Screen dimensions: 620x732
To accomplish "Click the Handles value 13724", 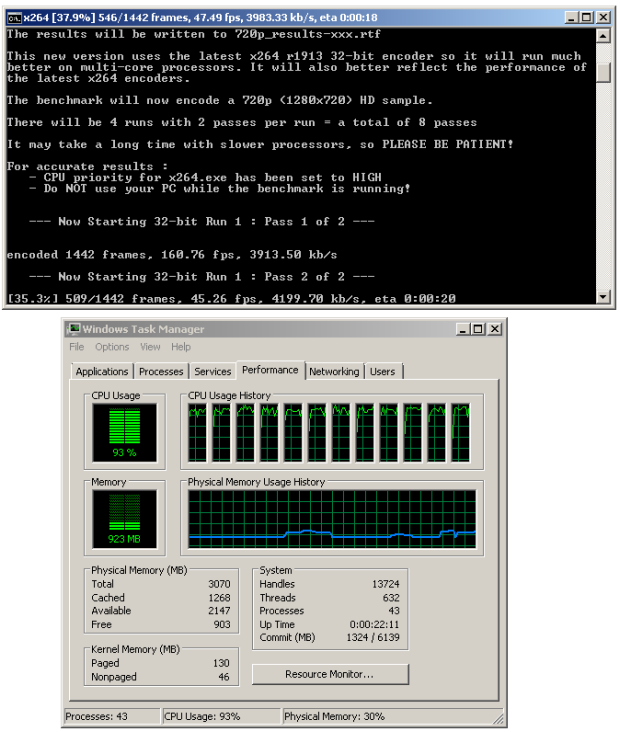I will [x=386, y=584].
